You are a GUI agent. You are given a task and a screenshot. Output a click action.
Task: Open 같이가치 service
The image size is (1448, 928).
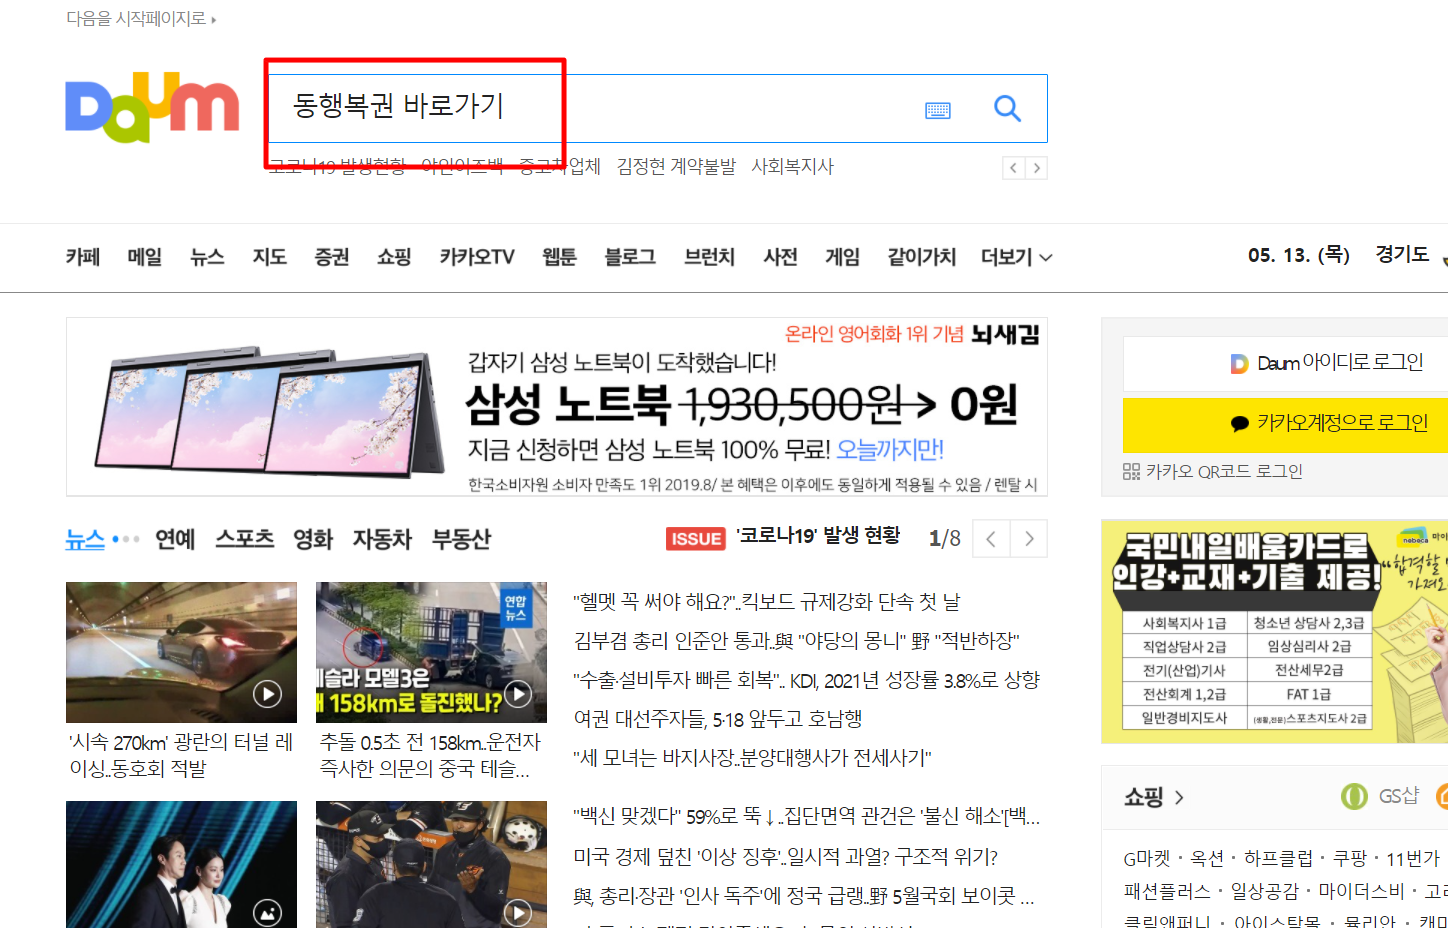pos(922,257)
